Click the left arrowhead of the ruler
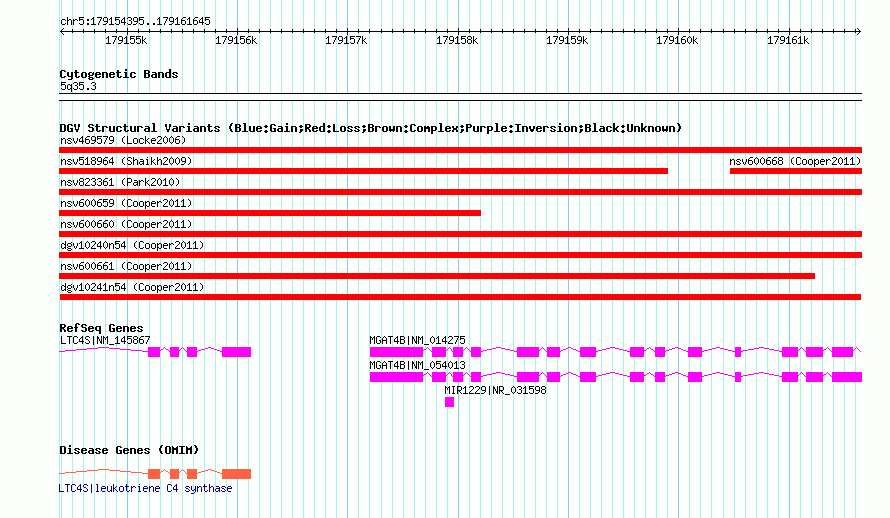The image size is (890, 518). click(62, 32)
